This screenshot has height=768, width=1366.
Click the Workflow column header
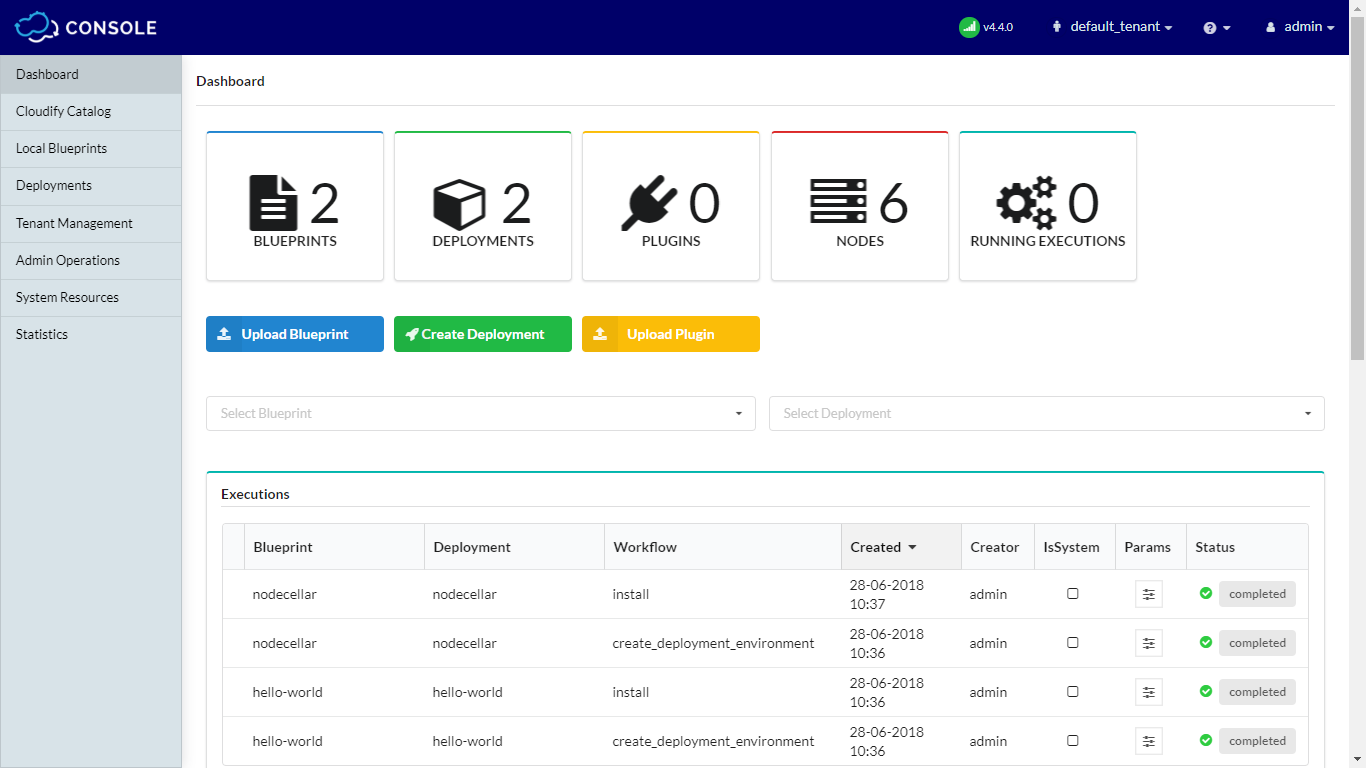[x=723, y=547]
